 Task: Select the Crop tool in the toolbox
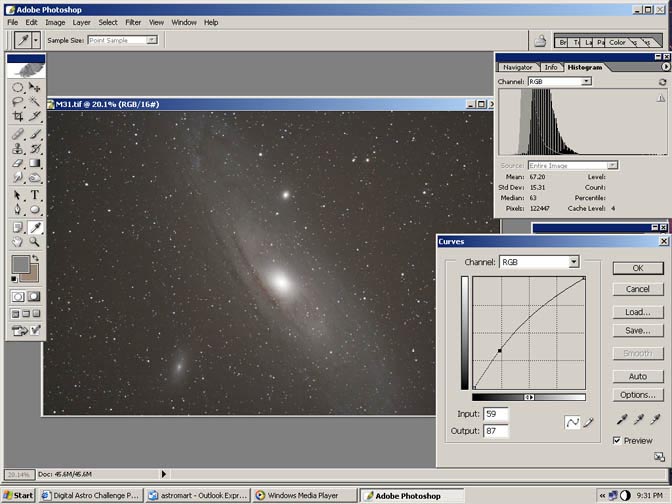(x=18, y=116)
